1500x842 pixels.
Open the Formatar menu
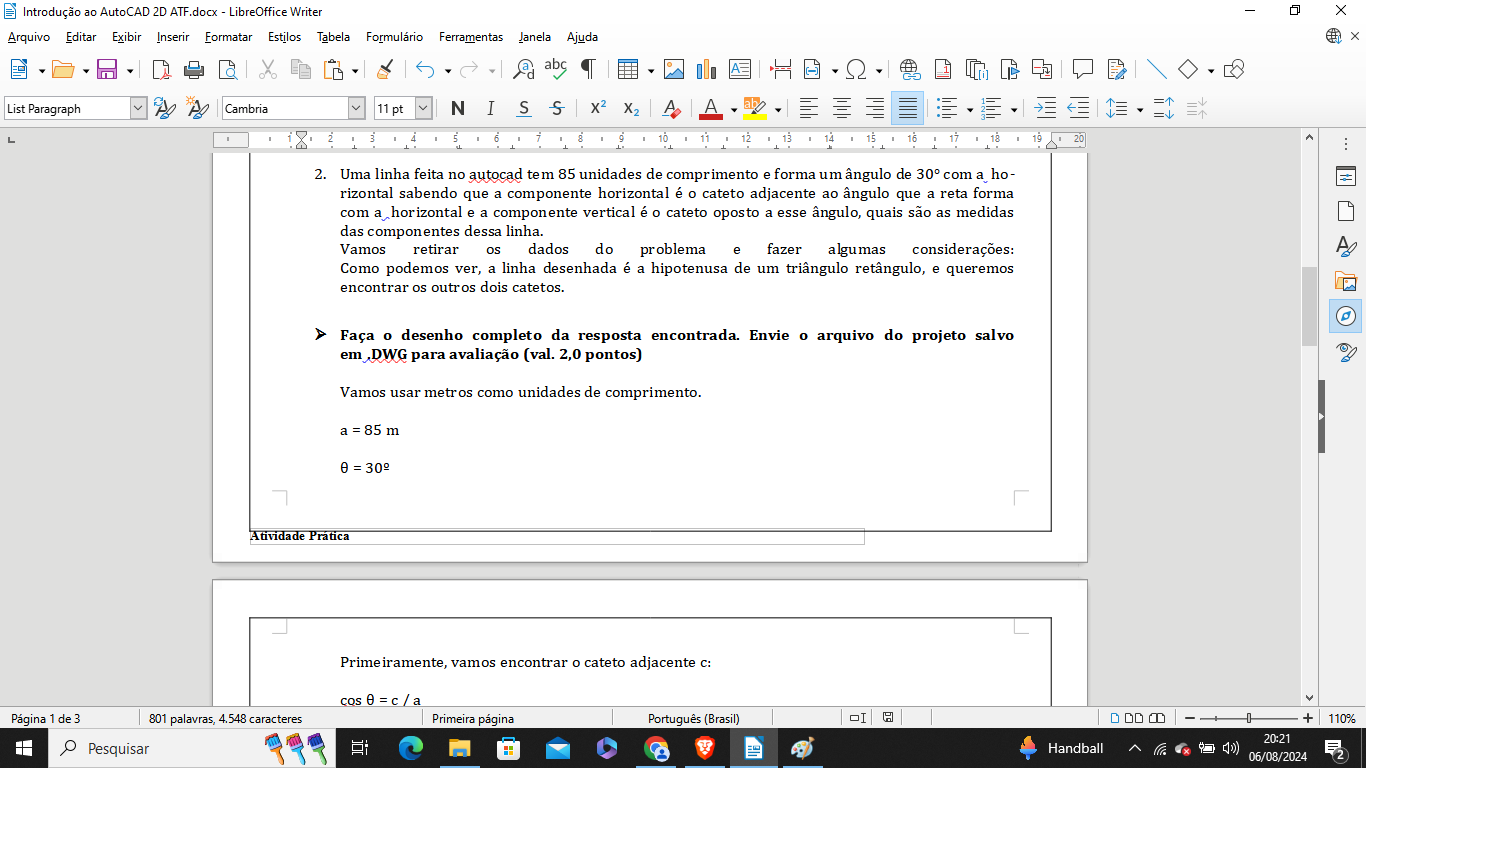point(228,37)
